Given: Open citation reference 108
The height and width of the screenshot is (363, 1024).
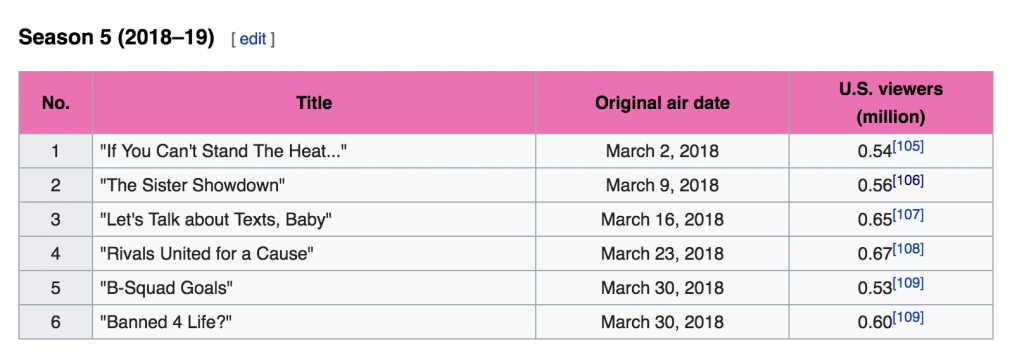Looking at the screenshot, I should click(x=908, y=249).
